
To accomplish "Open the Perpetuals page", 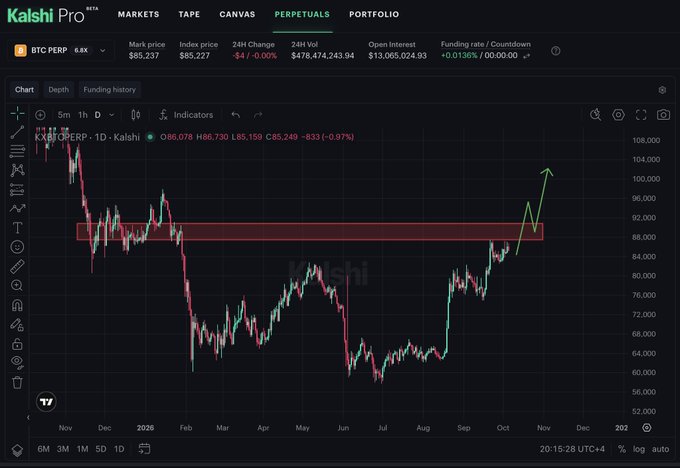I will pos(302,14).
